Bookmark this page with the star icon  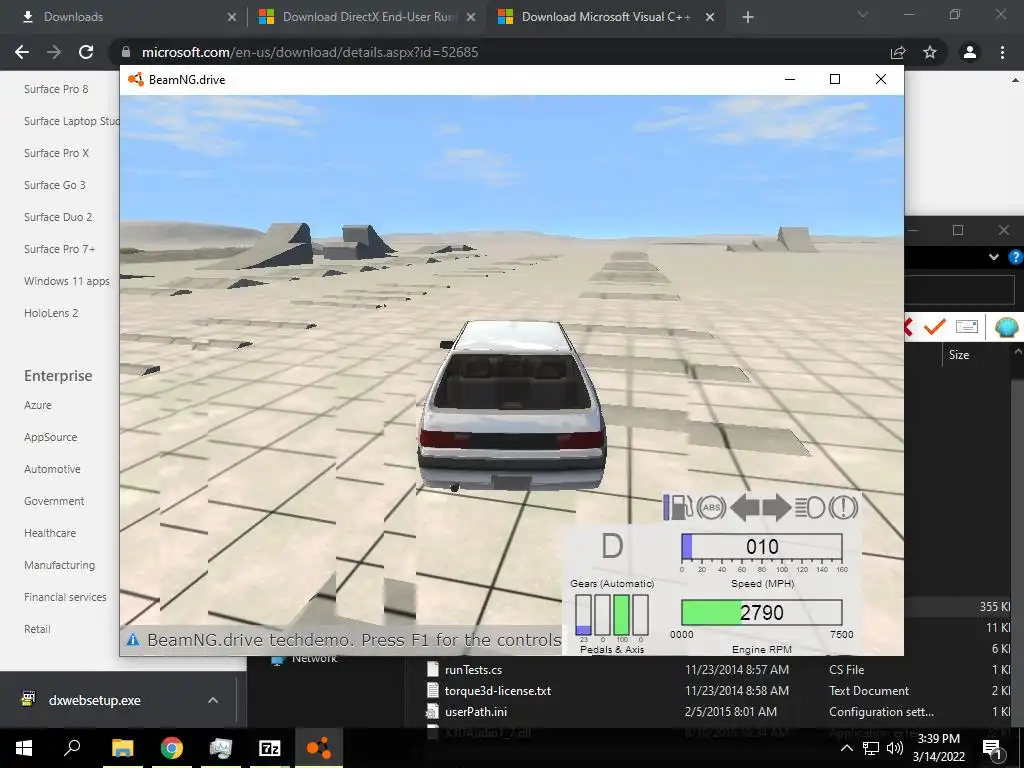(930, 52)
